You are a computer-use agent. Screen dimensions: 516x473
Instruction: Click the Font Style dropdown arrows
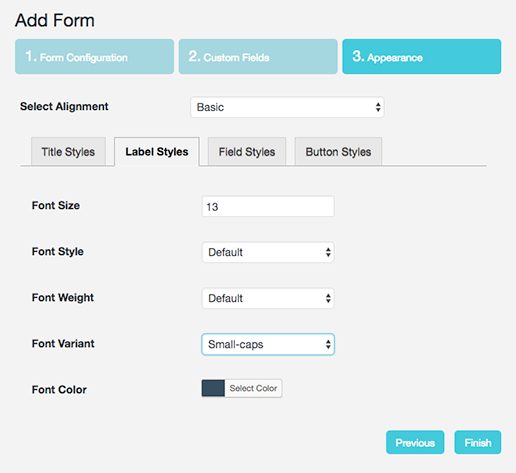tap(328, 252)
